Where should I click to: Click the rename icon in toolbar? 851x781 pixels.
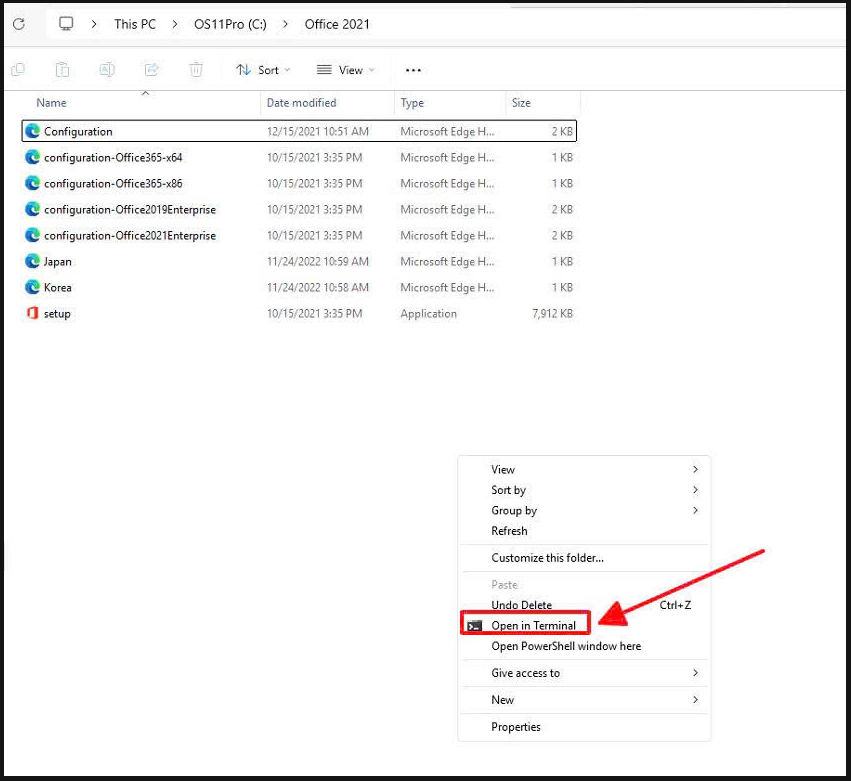point(106,70)
